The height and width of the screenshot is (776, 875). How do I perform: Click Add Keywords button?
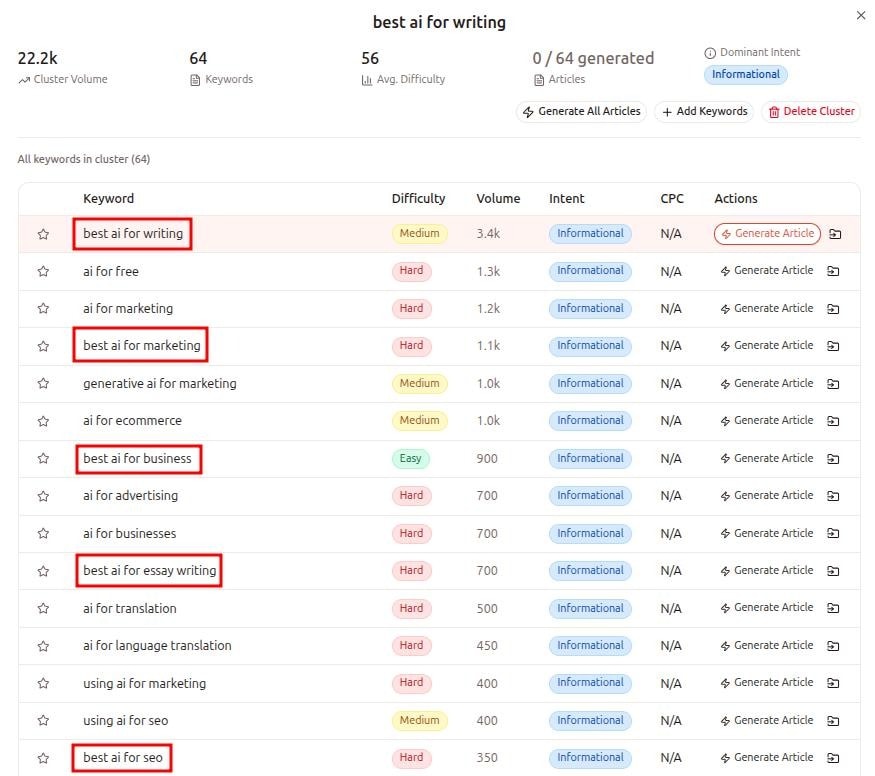coord(704,112)
